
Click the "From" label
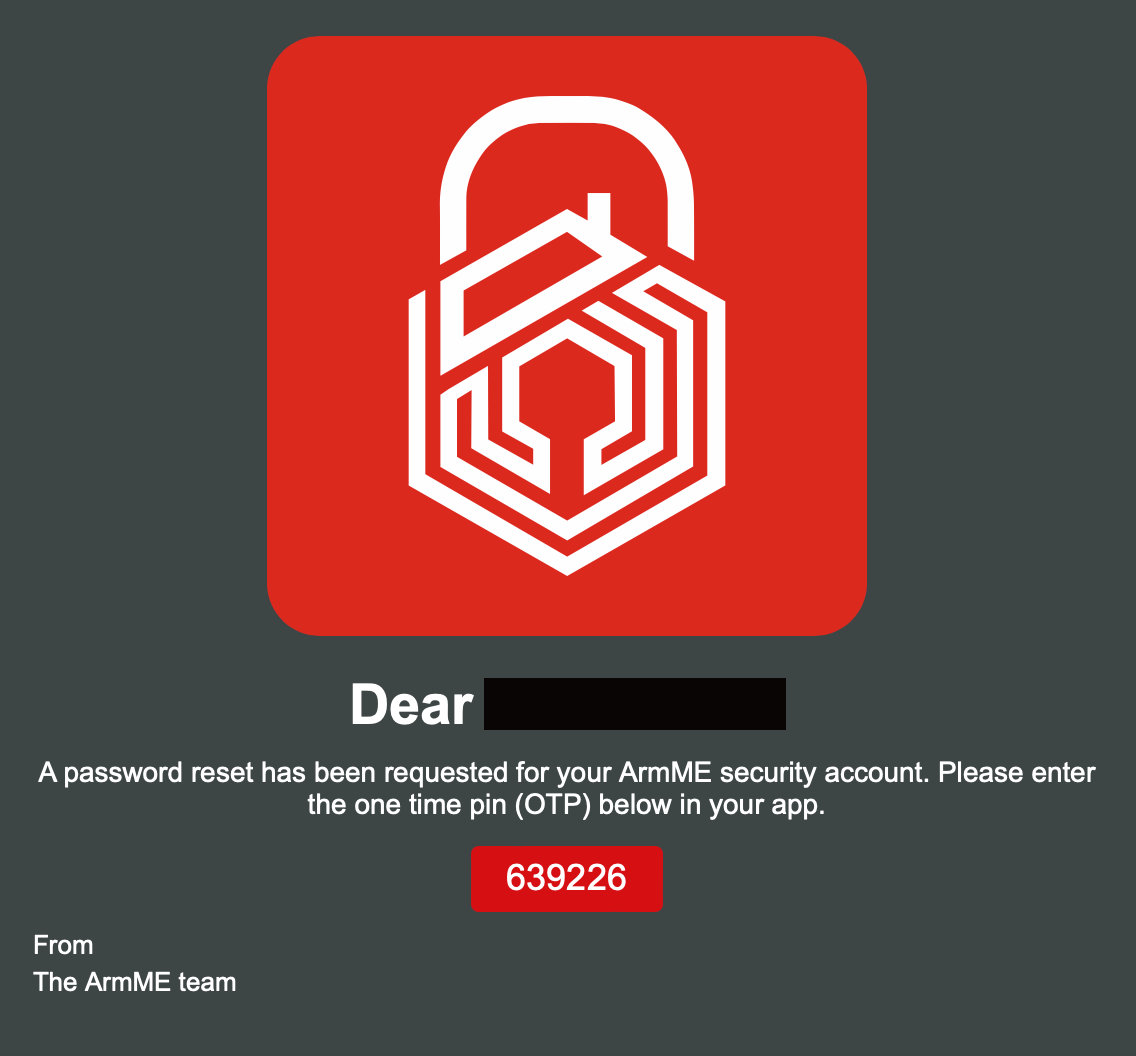(63, 945)
